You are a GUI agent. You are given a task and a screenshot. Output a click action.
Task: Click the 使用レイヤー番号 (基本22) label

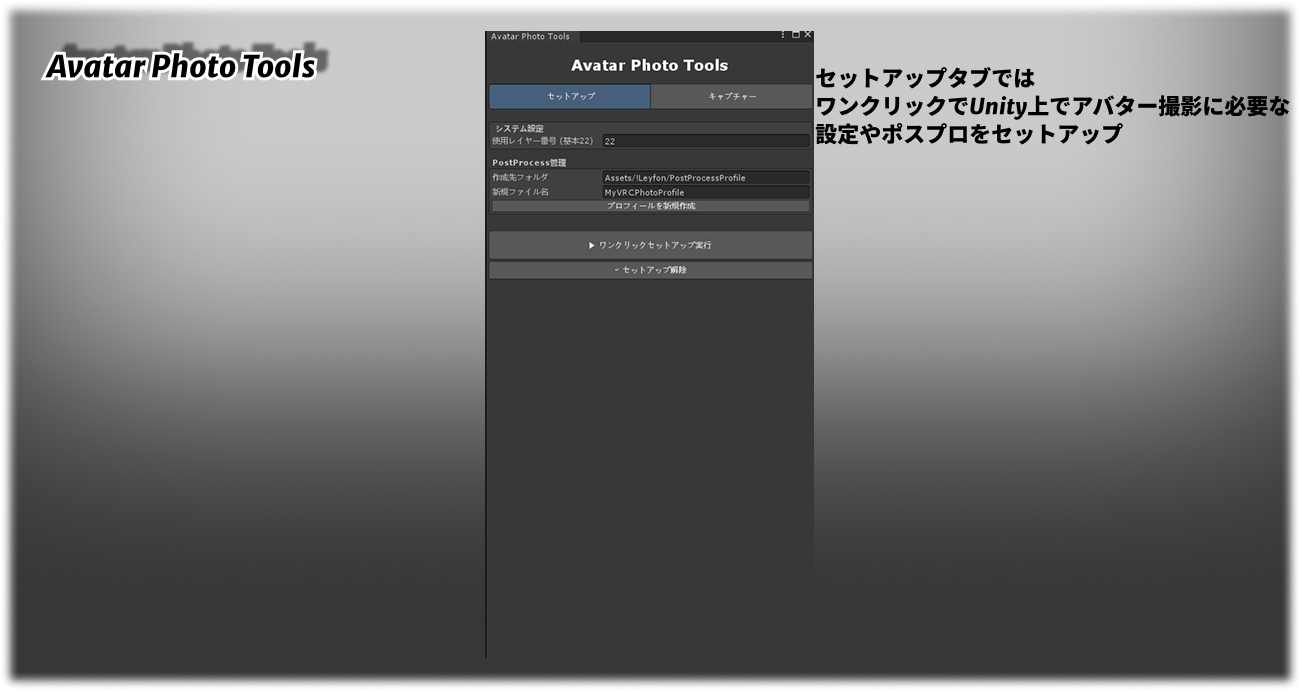[x=543, y=141]
